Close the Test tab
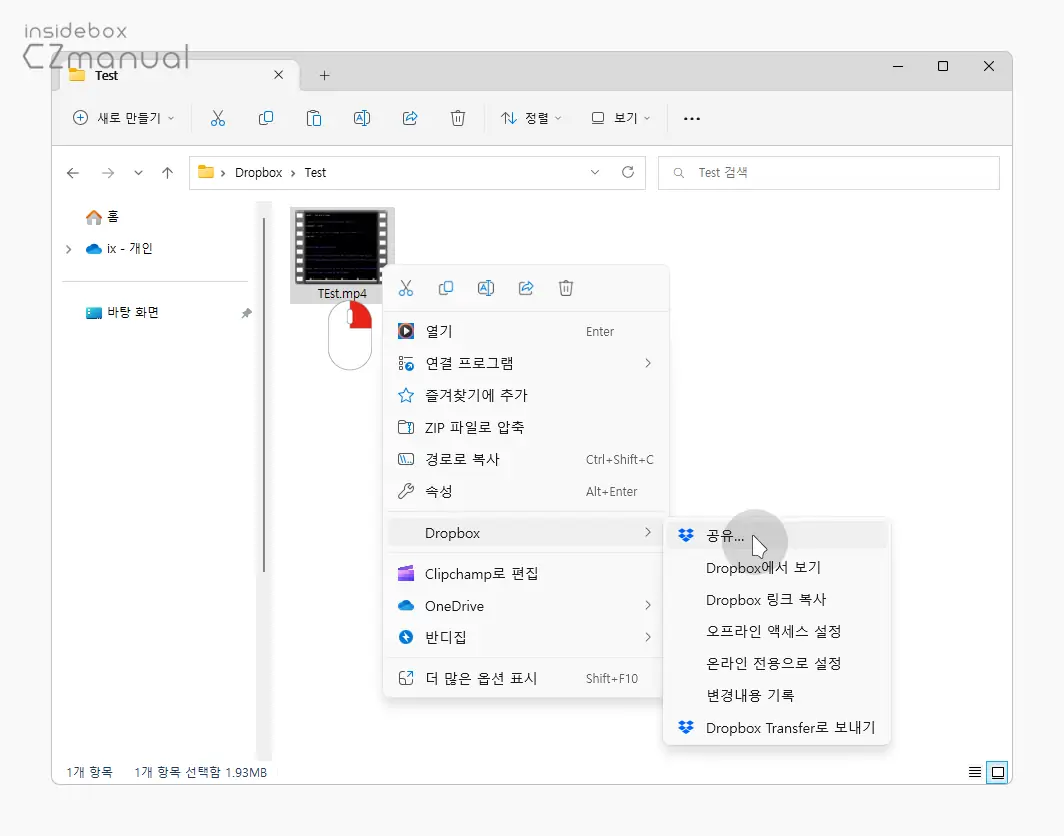The height and width of the screenshot is (836, 1064). [x=278, y=75]
